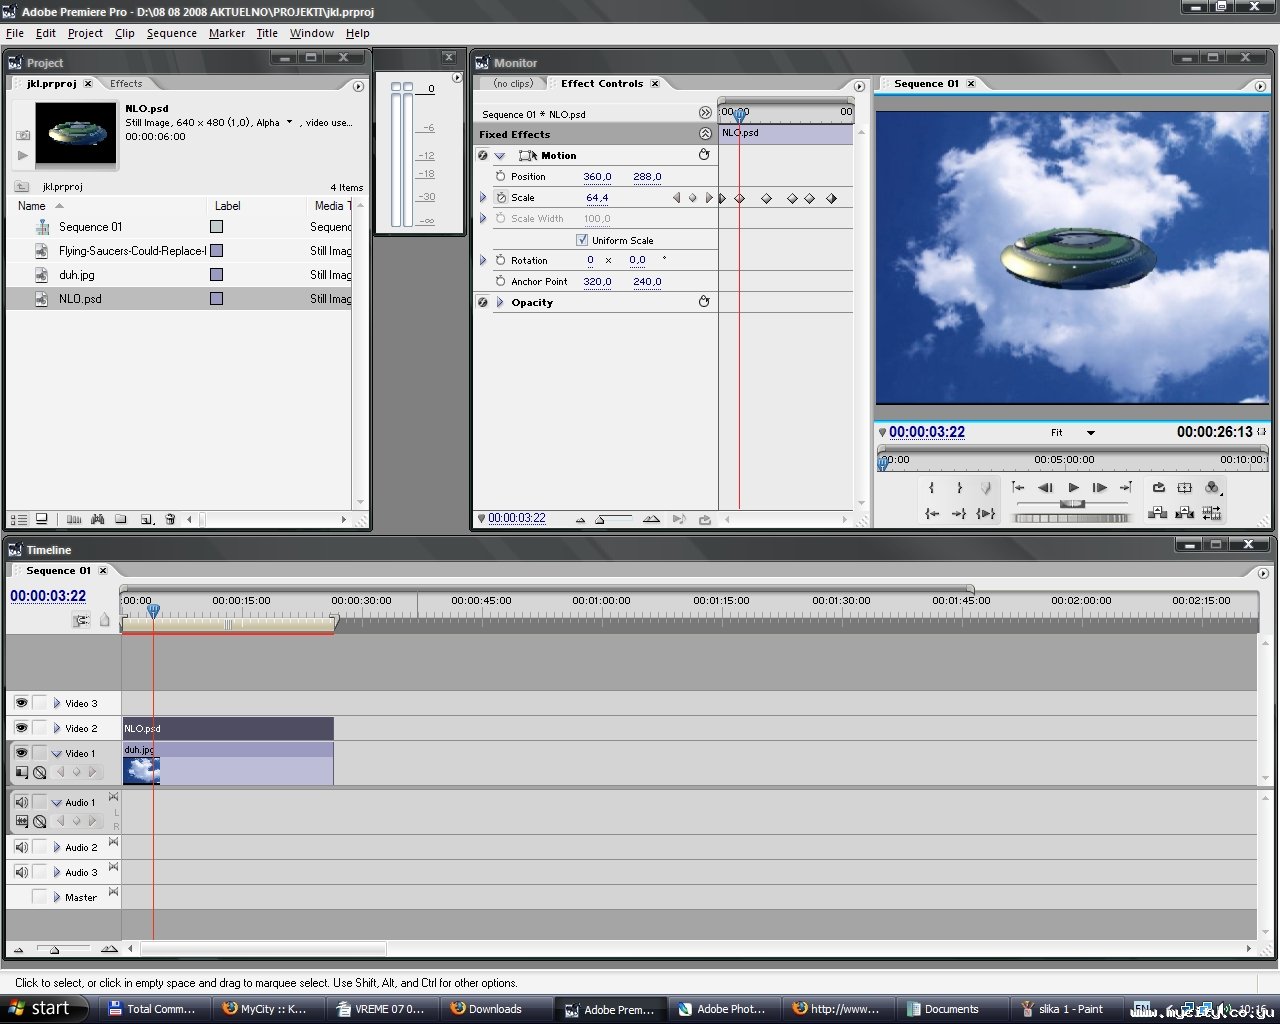Viewport: 1280px width, 1024px height.
Task: Open the Fit zoom level dropdown
Action: 1090,433
